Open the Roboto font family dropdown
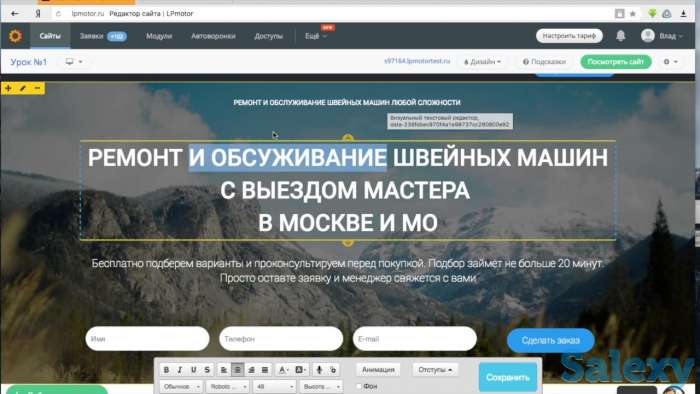700x394 pixels. click(228, 386)
